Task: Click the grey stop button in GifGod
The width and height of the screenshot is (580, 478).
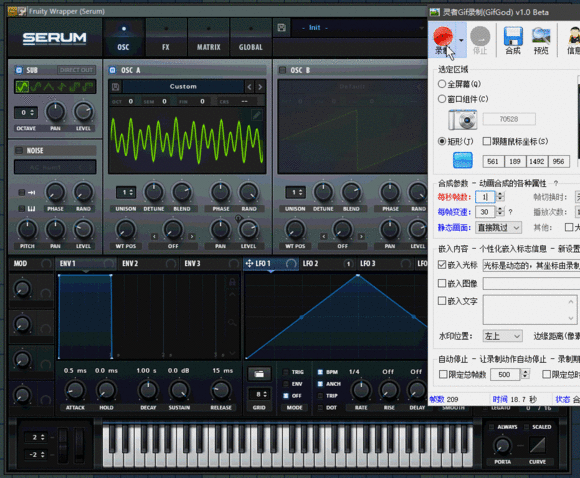Action: coord(480,40)
